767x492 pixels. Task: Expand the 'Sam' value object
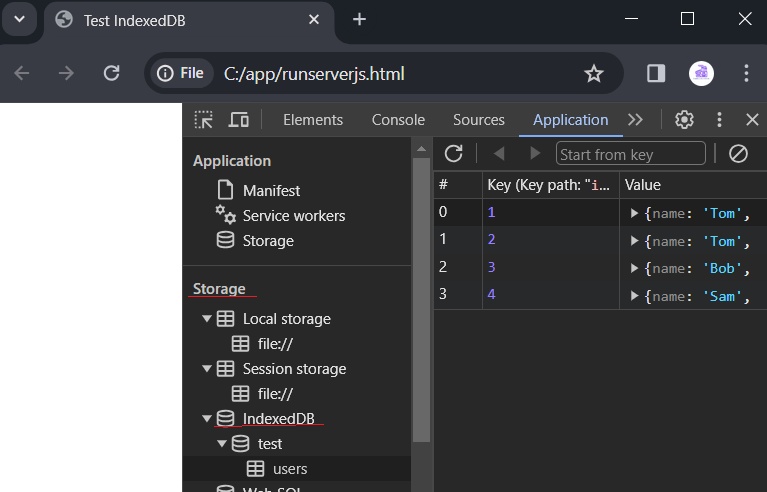point(634,295)
